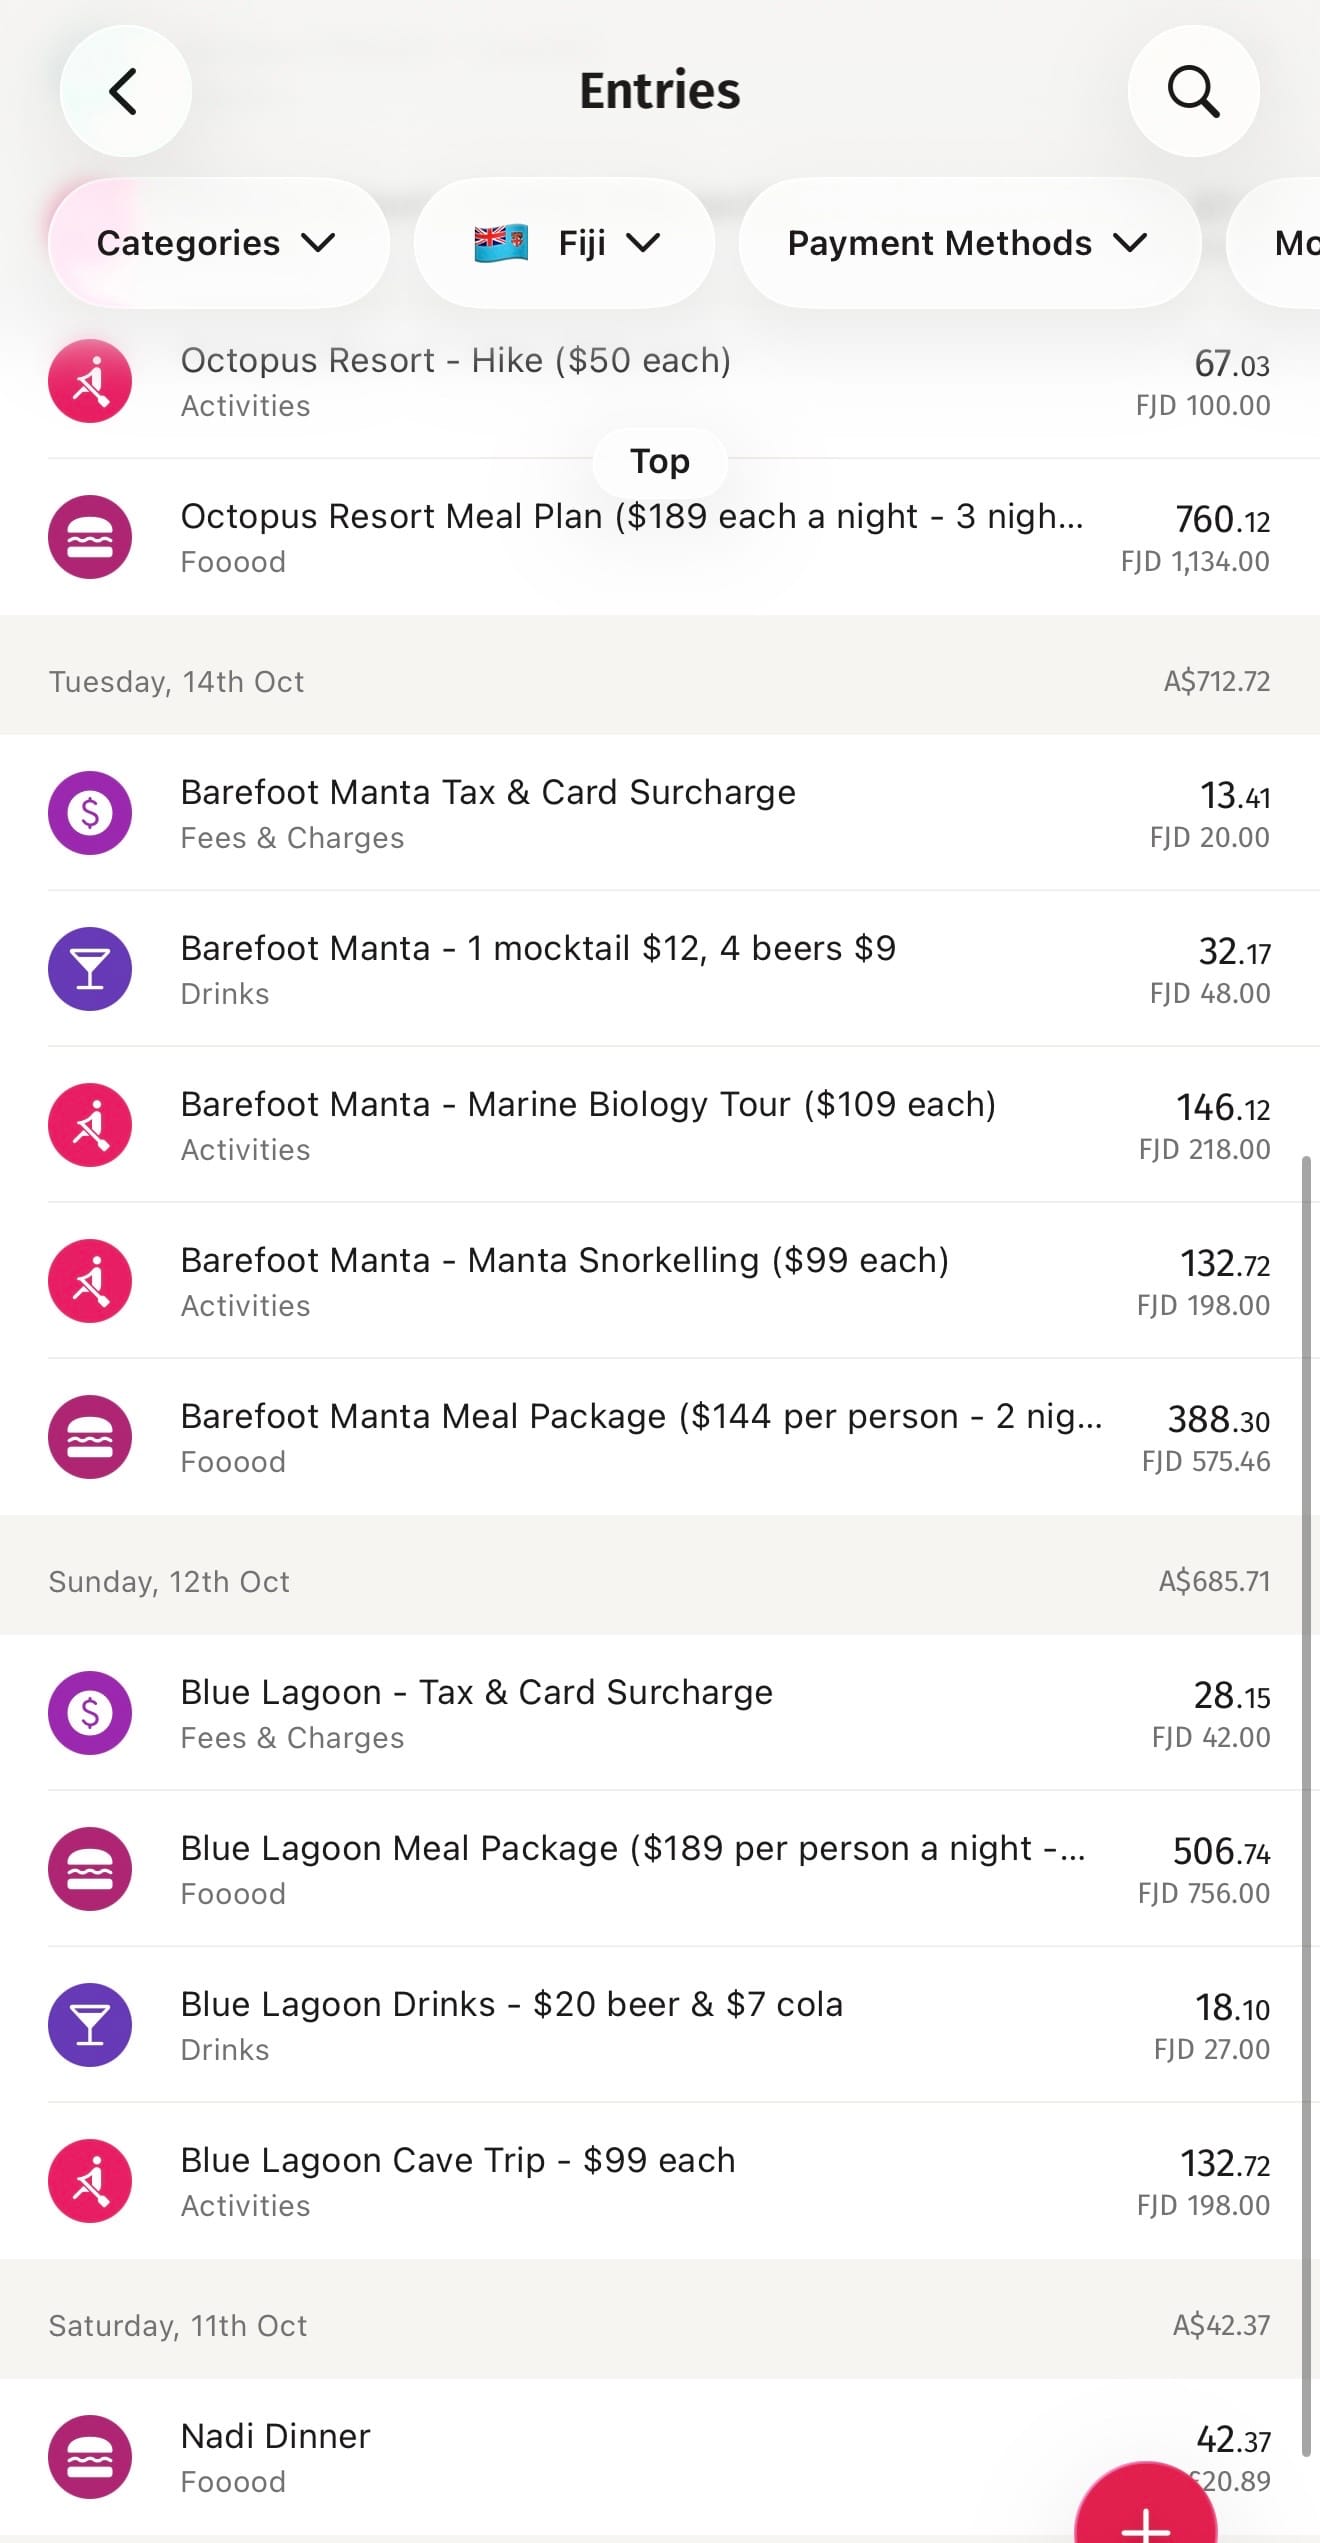Open the search magnifier icon

[1193, 91]
